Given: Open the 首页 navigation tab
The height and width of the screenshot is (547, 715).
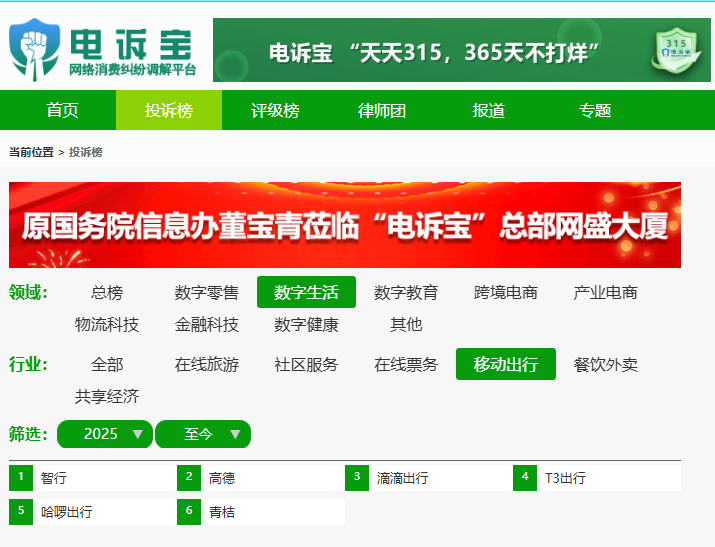Looking at the screenshot, I should point(62,110).
